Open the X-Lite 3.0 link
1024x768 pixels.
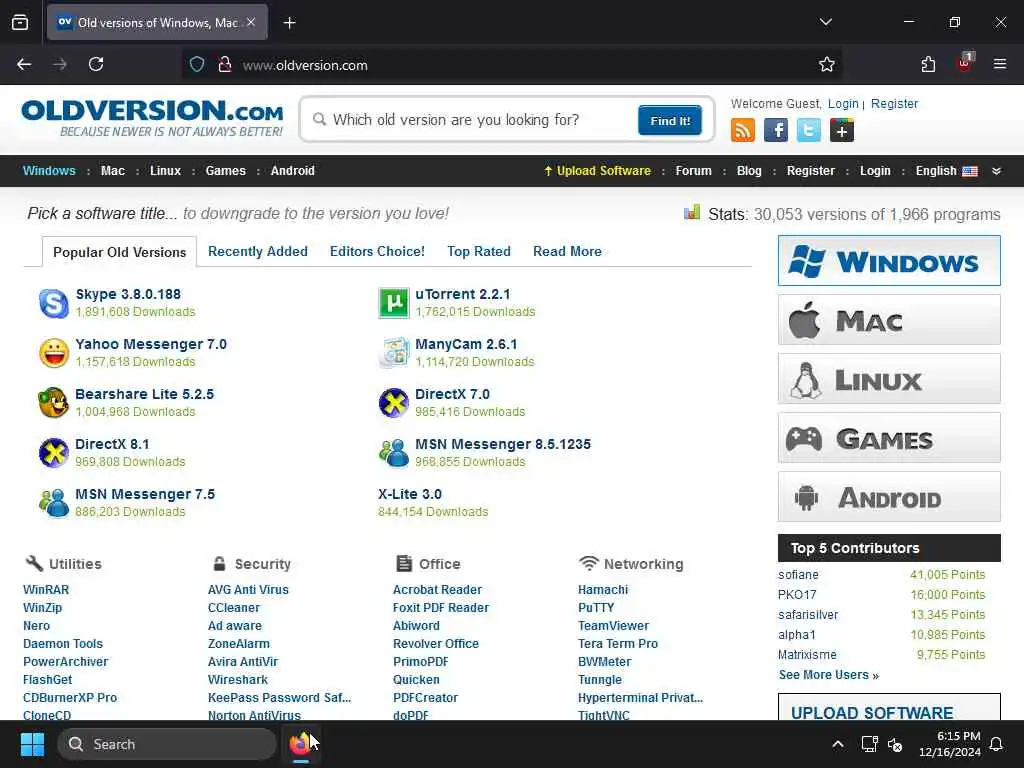[409, 494]
